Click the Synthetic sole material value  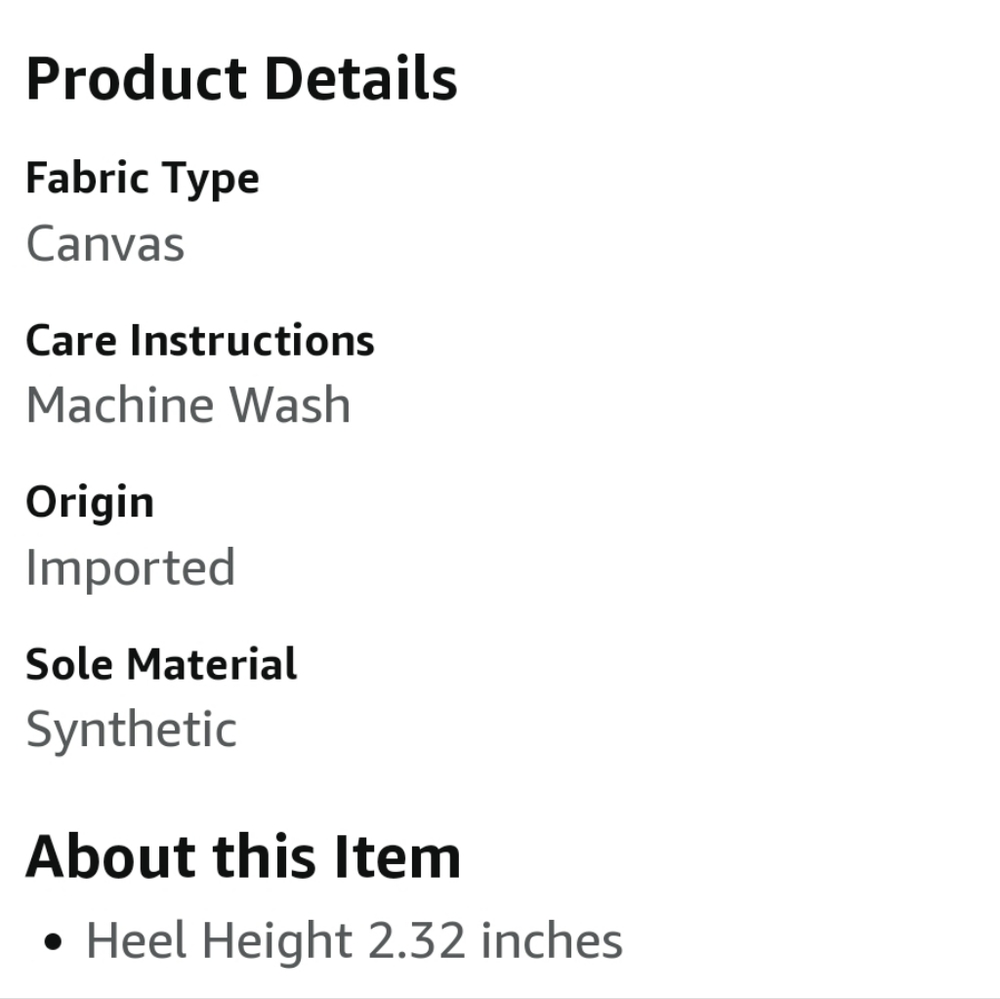(131, 730)
